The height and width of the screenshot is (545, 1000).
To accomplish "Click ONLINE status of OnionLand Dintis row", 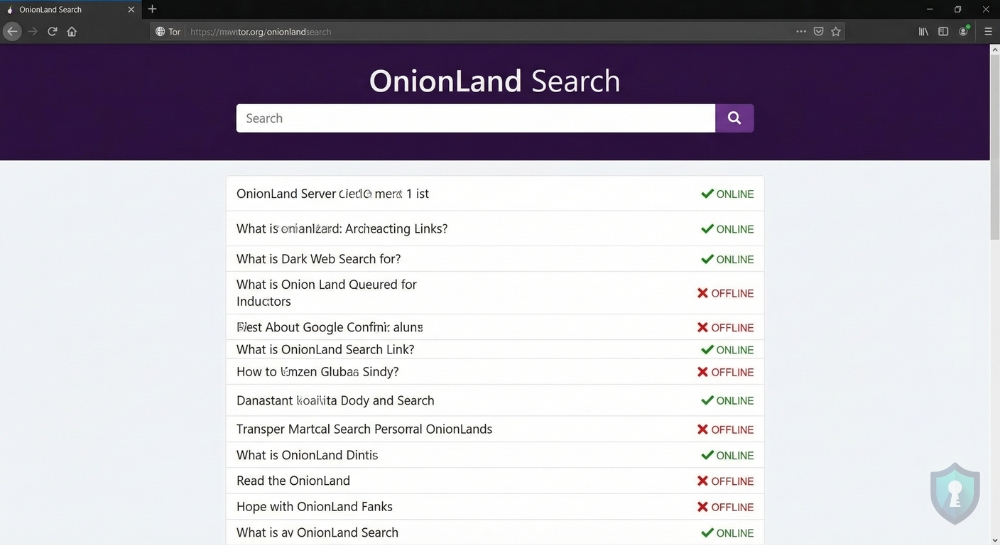I will tap(727, 456).
